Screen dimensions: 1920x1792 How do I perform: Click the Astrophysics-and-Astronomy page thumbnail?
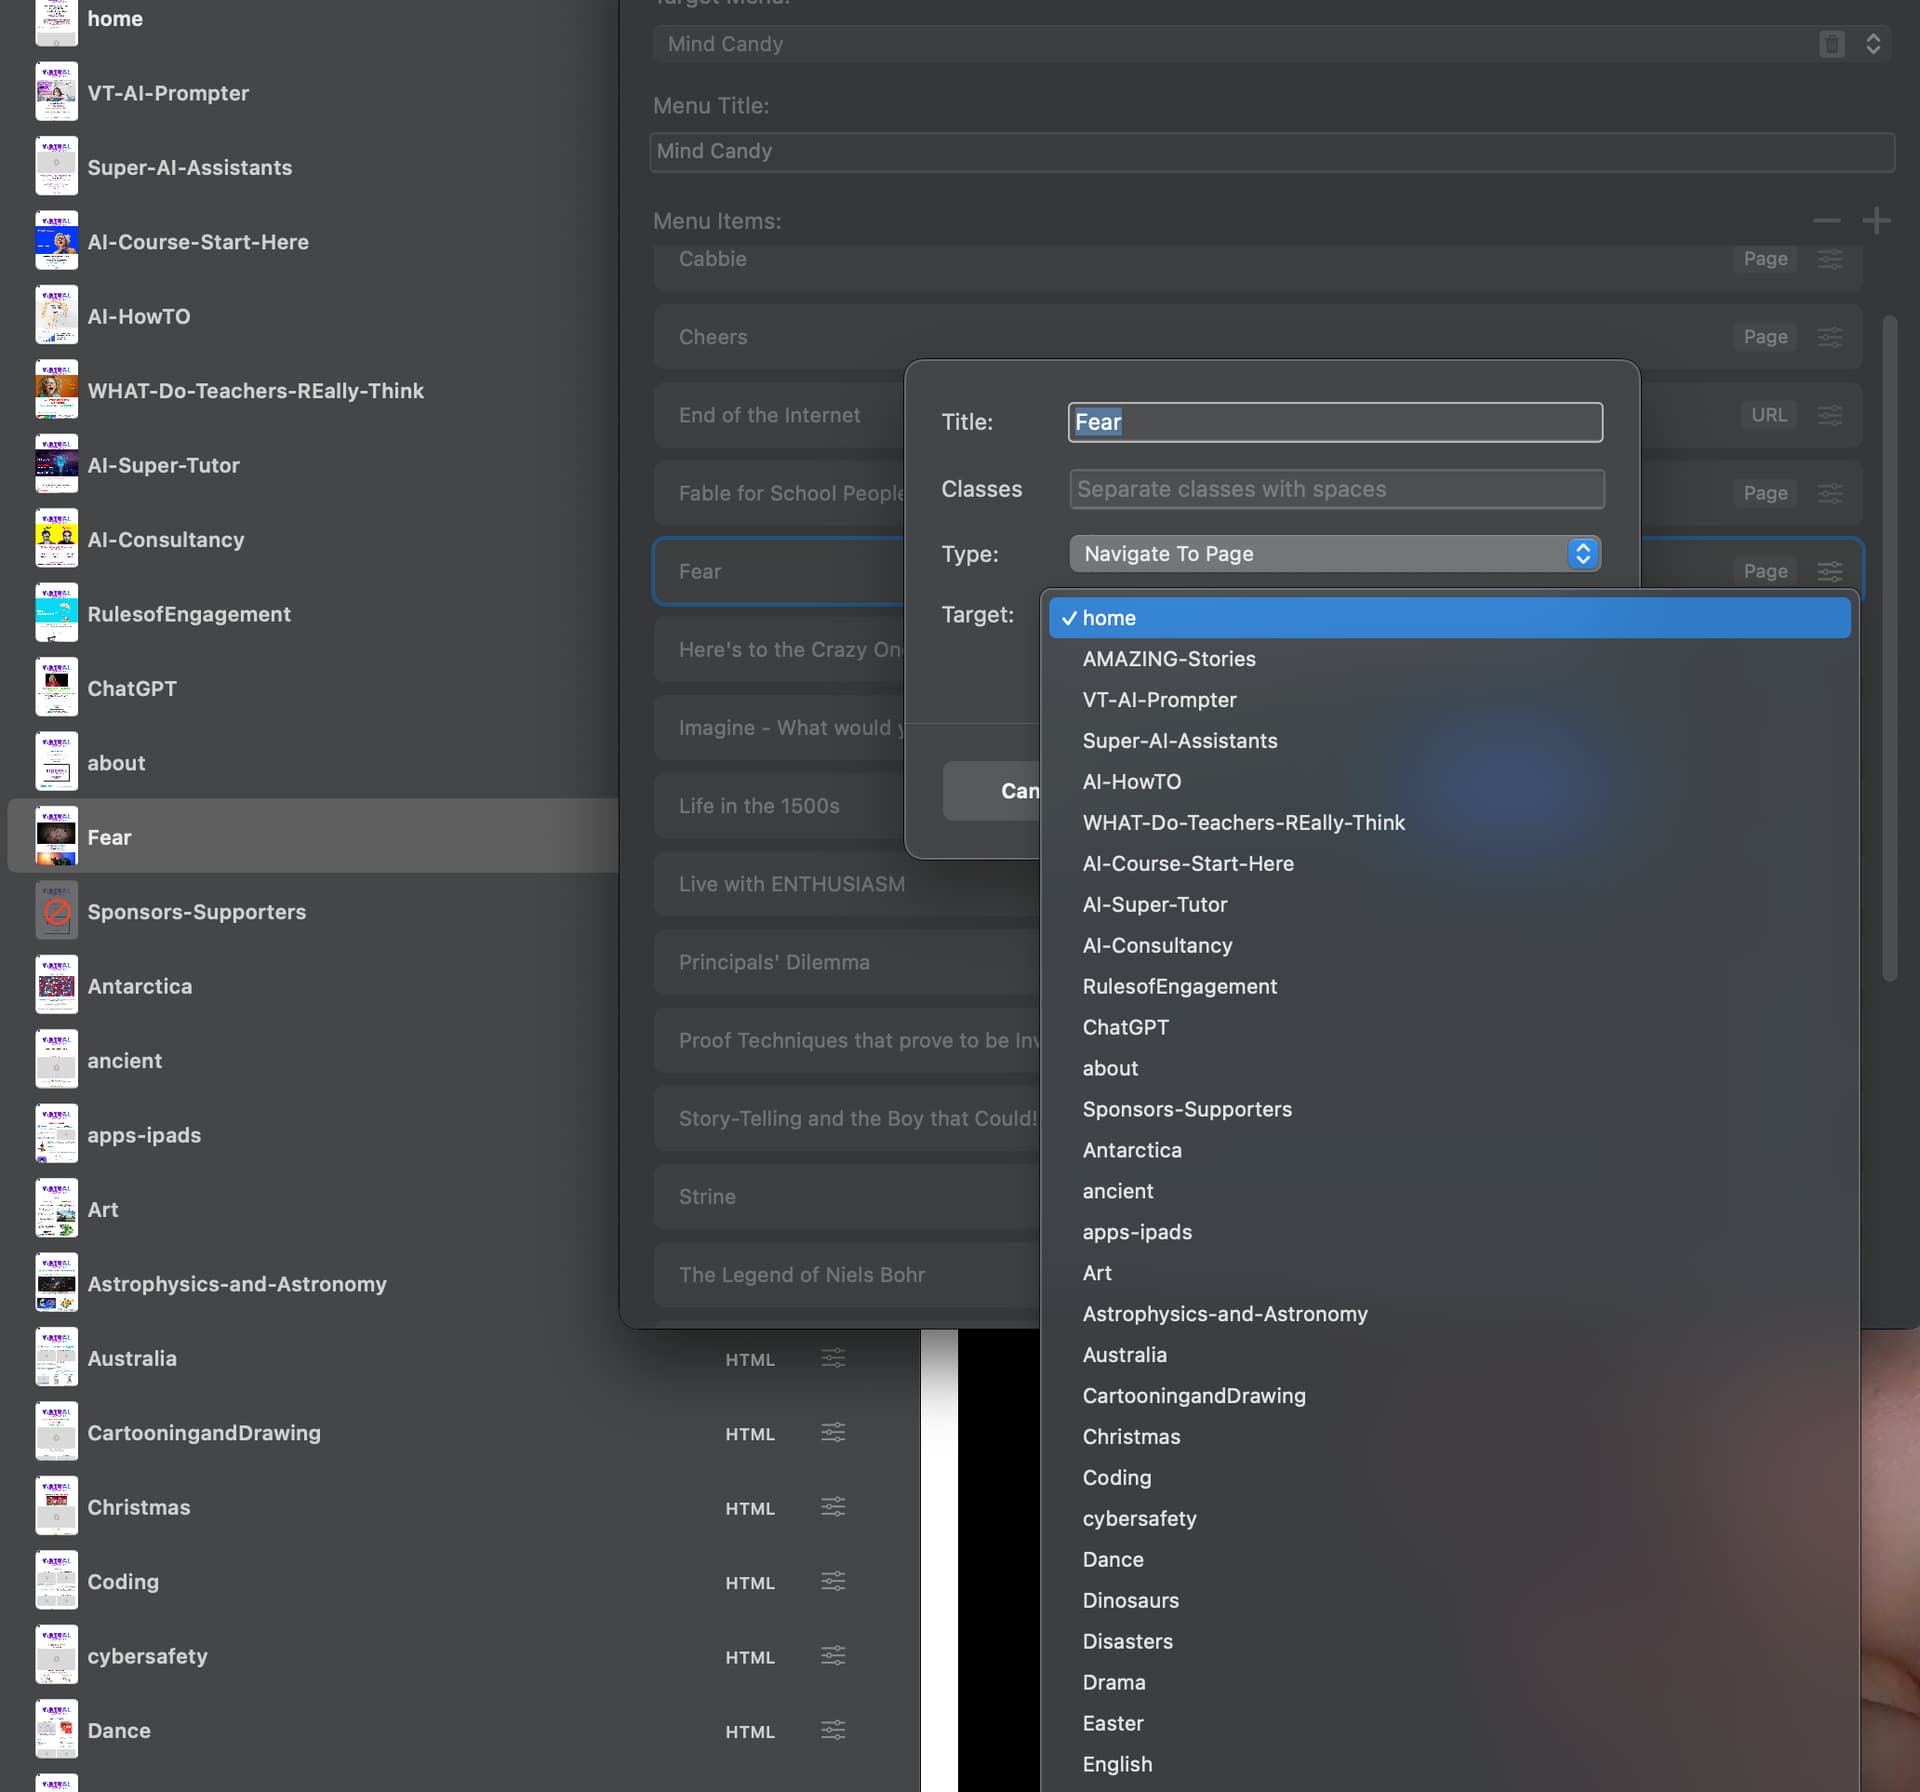[56, 1284]
